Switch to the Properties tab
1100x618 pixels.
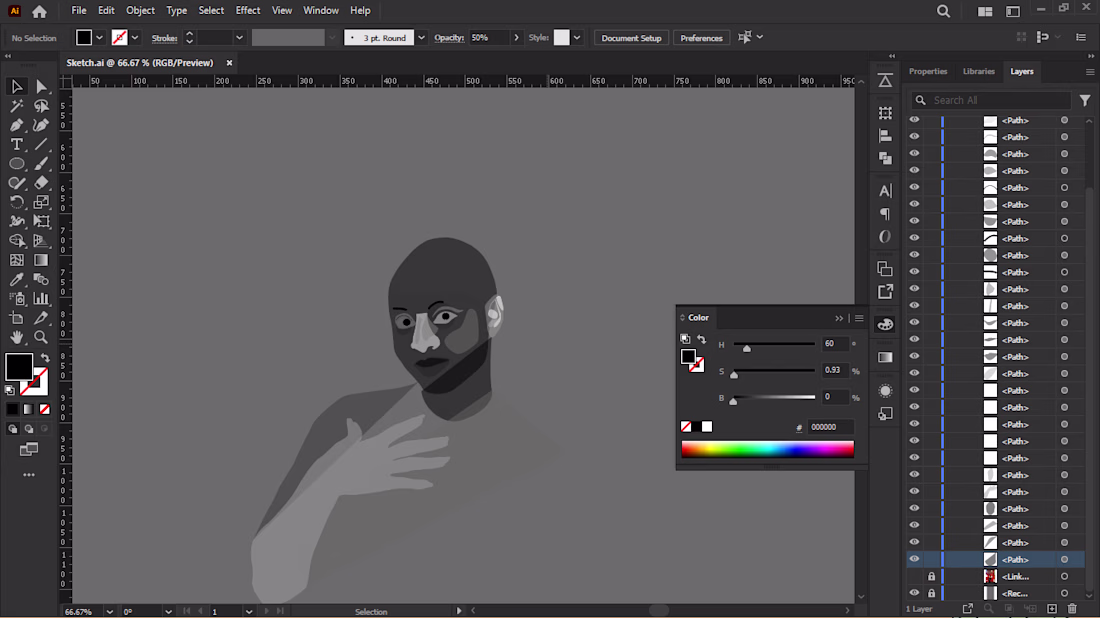[x=928, y=72]
